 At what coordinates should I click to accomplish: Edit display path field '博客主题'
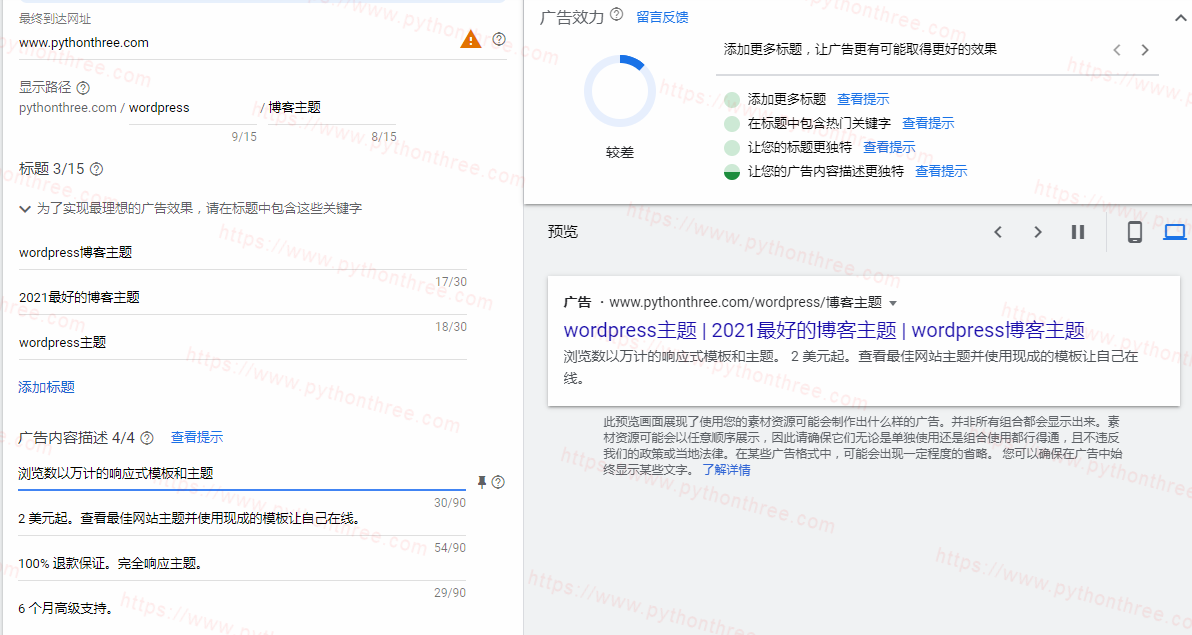click(331, 108)
